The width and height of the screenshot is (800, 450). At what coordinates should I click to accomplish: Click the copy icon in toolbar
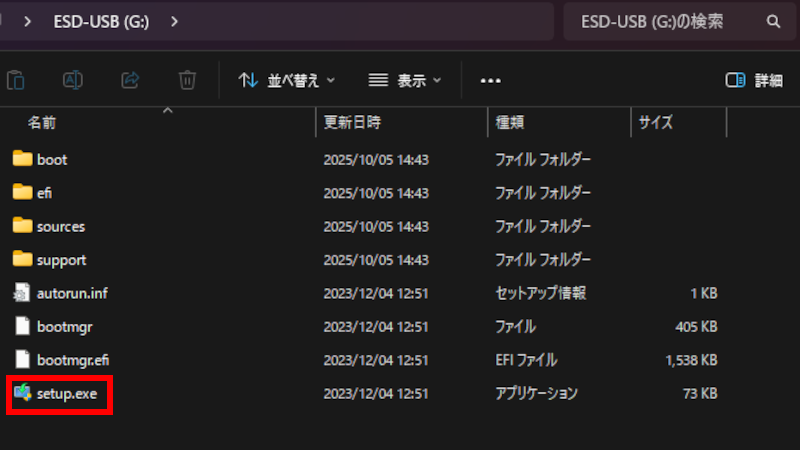click(16, 80)
